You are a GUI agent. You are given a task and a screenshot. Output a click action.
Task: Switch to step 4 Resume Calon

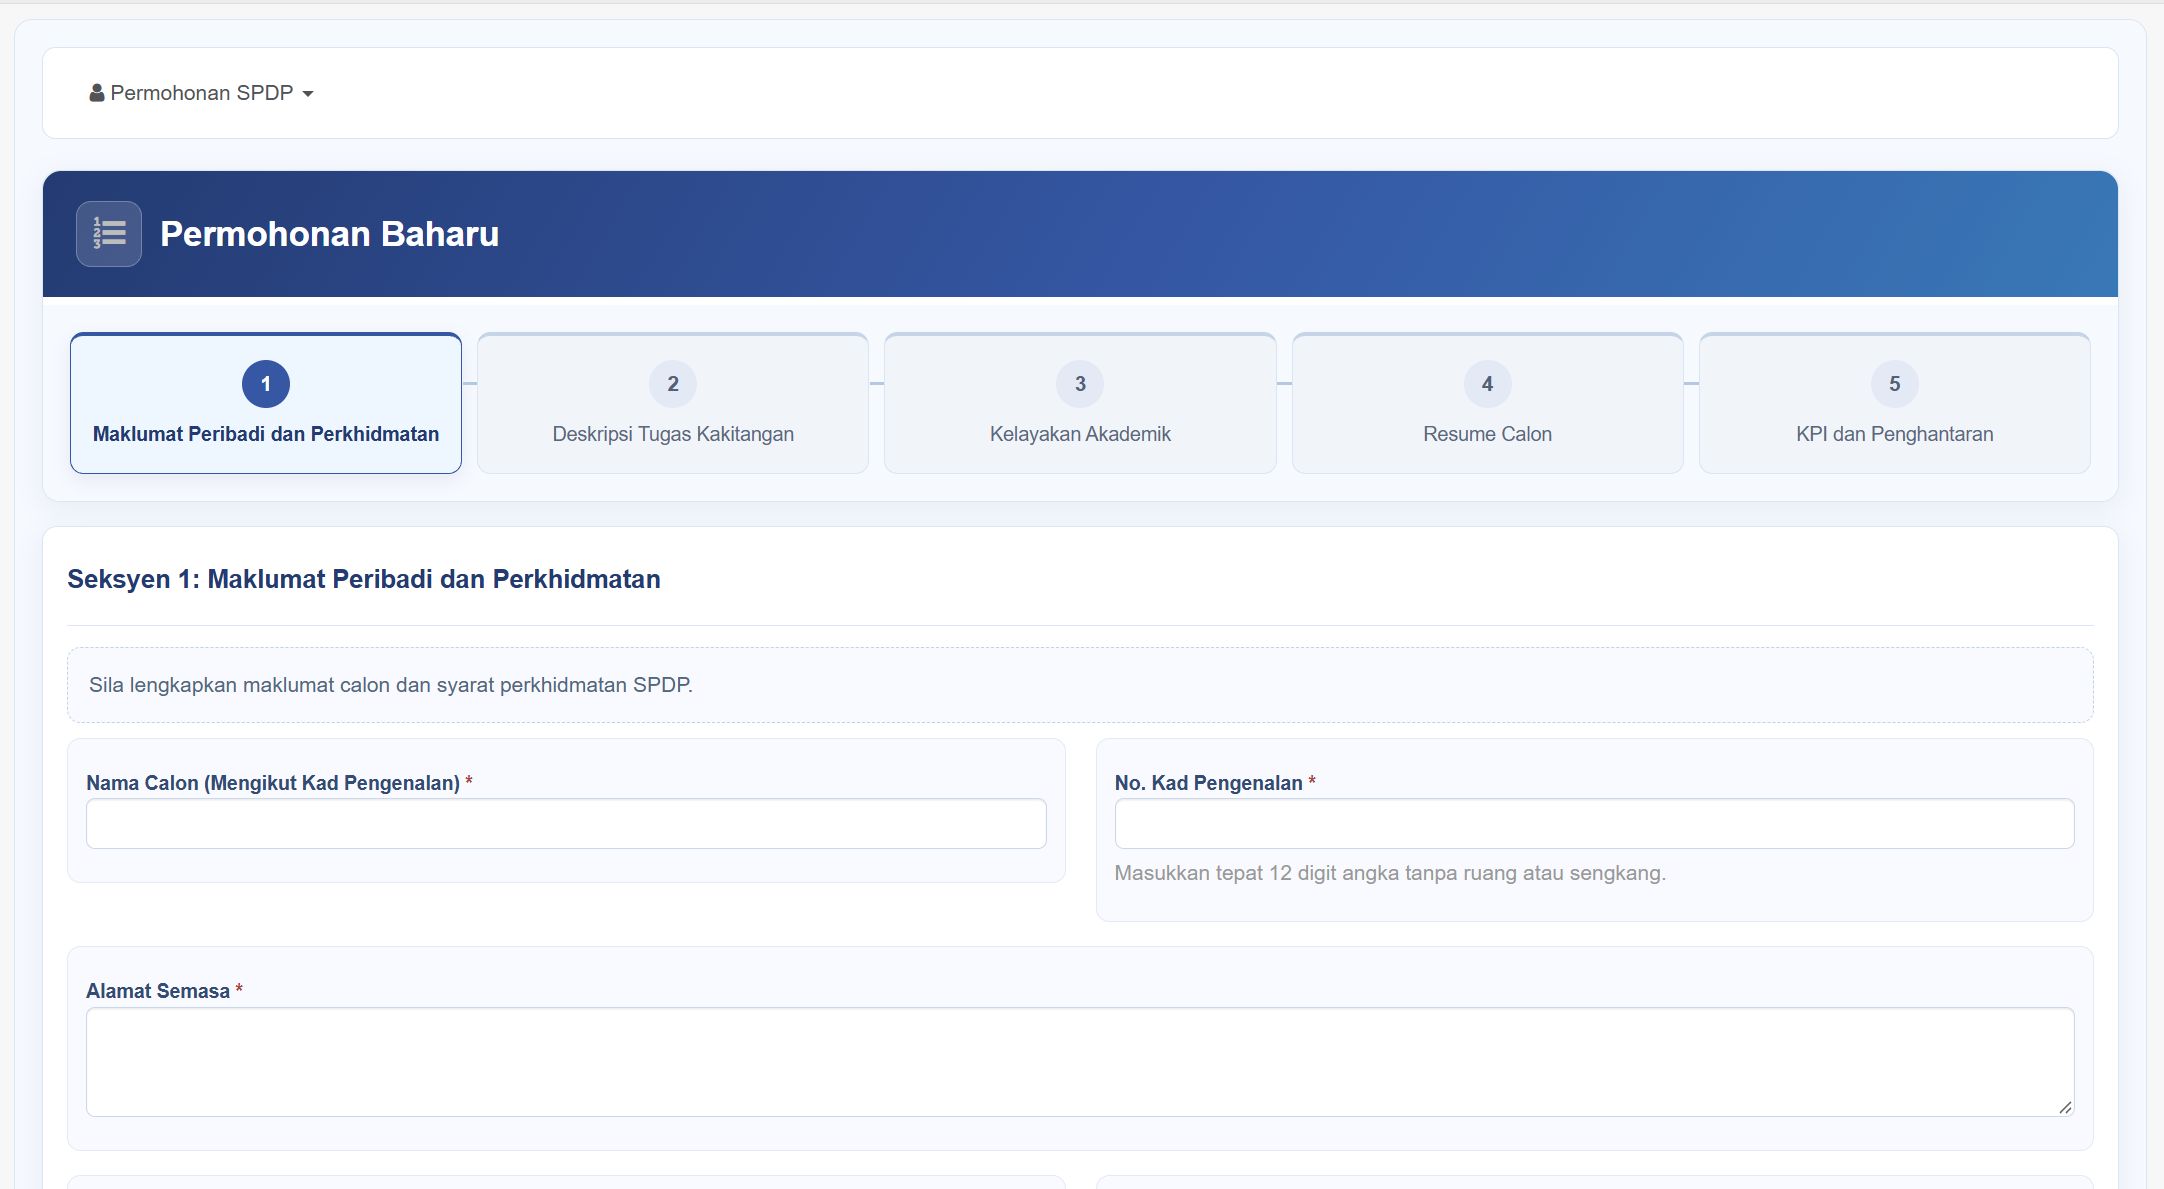[1488, 403]
